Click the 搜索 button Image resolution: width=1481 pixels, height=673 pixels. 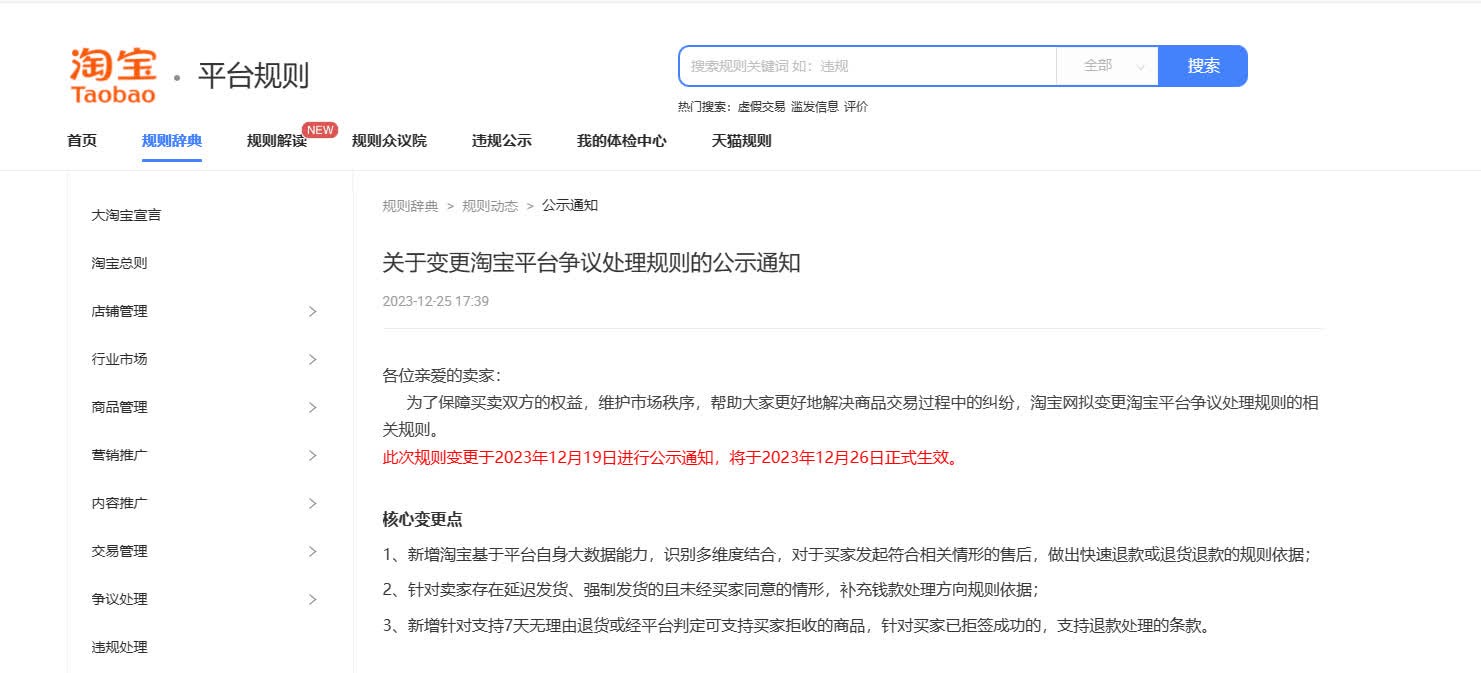click(x=1203, y=66)
